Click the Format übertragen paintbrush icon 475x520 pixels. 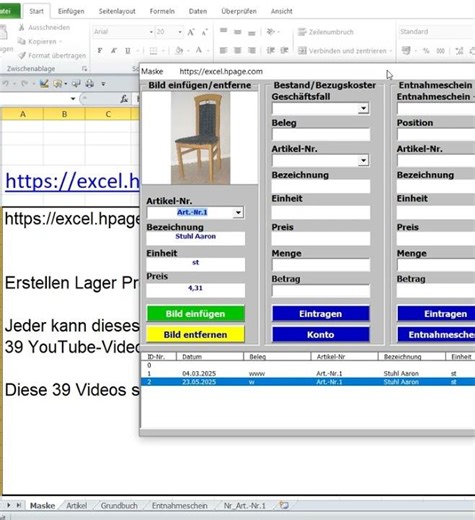click(22, 55)
